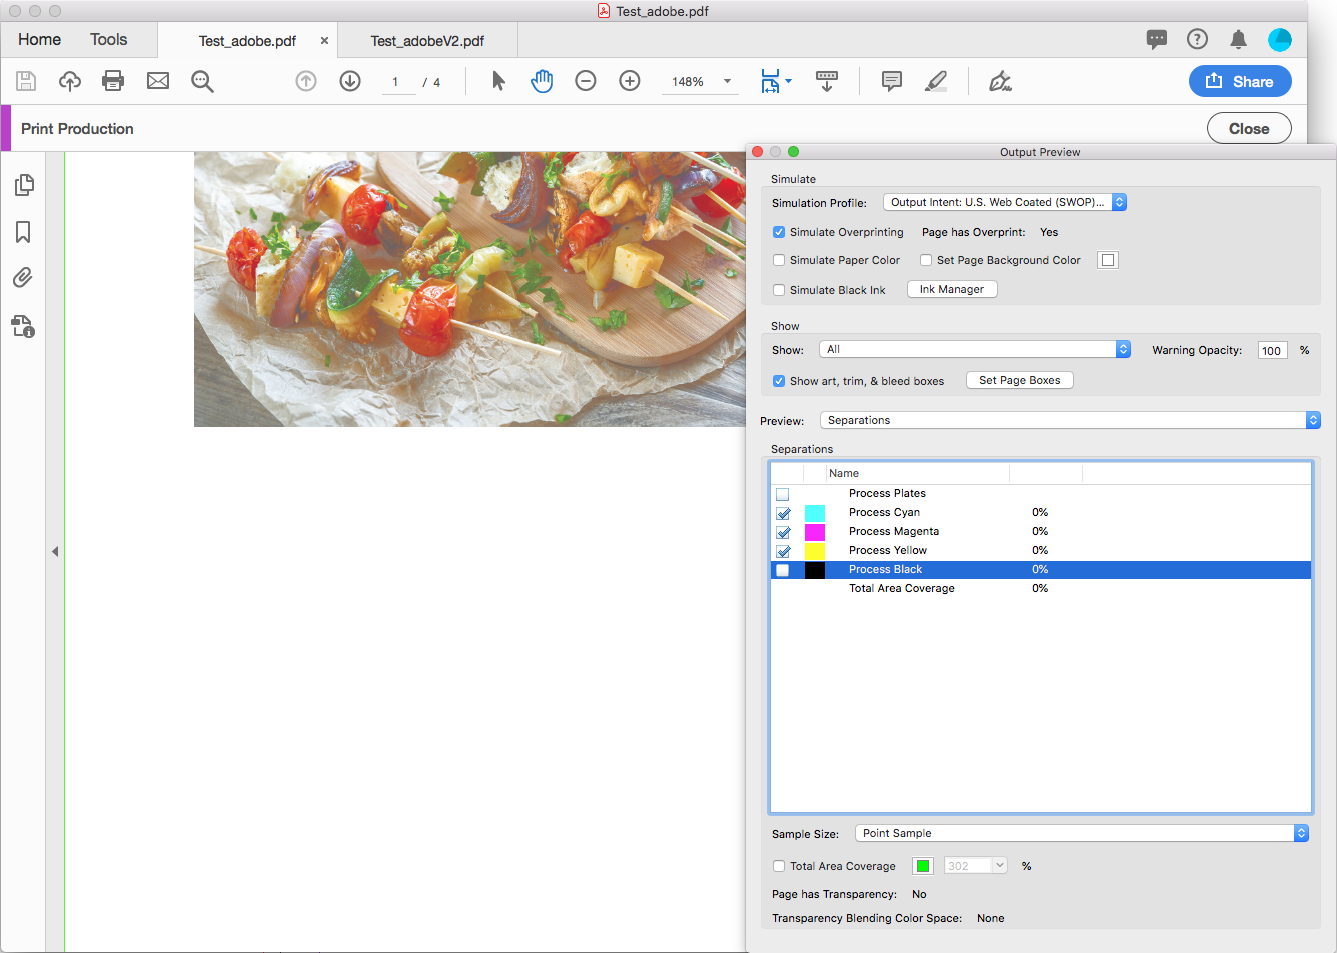
Task: Zoom out with minus icon
Action: click(586, 81)
